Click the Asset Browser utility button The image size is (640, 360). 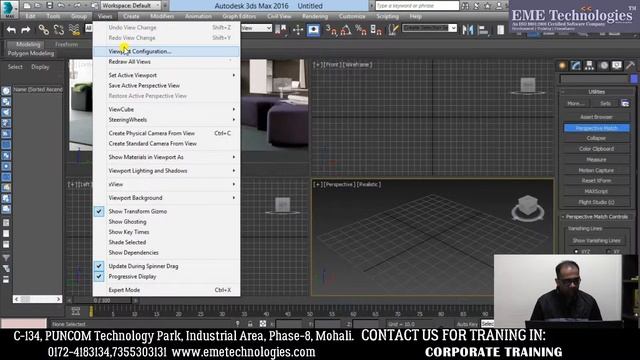pyautogui.click(x=596, y=117)
